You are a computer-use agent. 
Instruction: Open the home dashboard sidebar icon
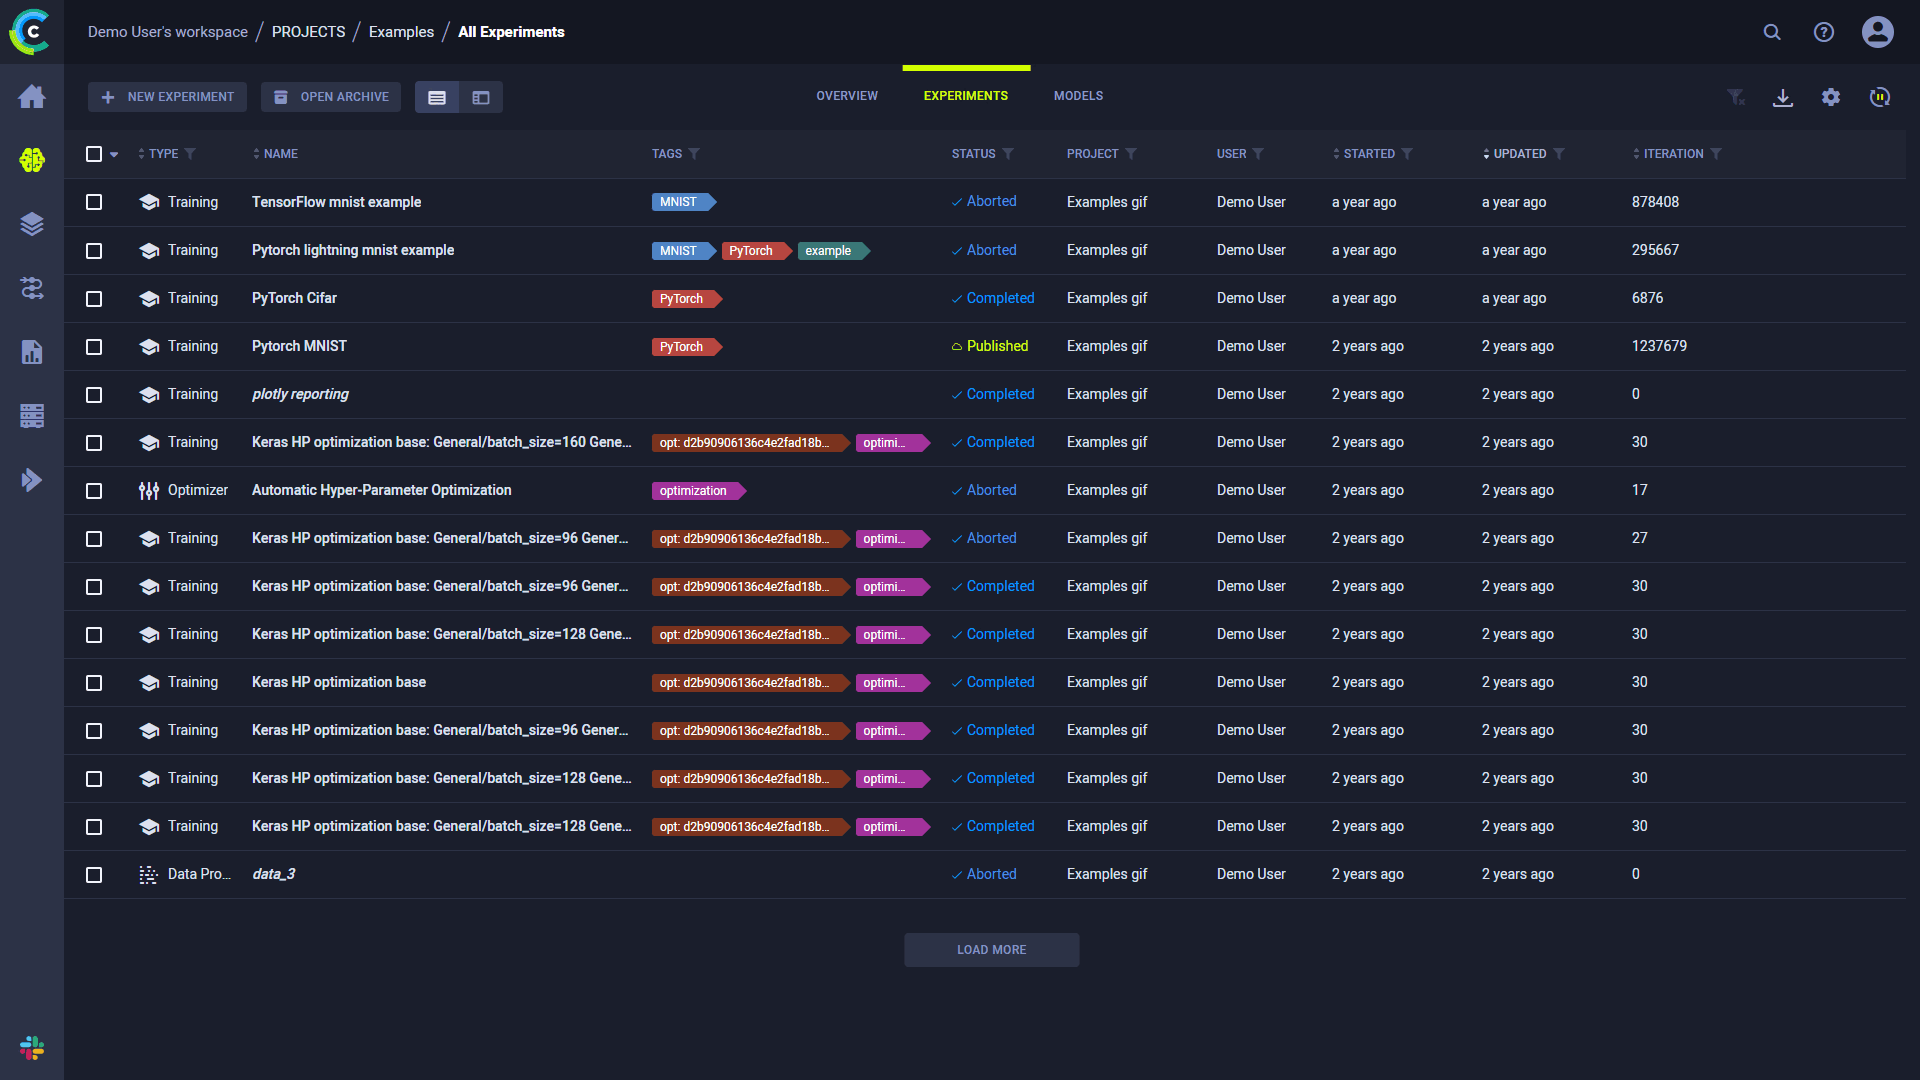tap(32, 97)
